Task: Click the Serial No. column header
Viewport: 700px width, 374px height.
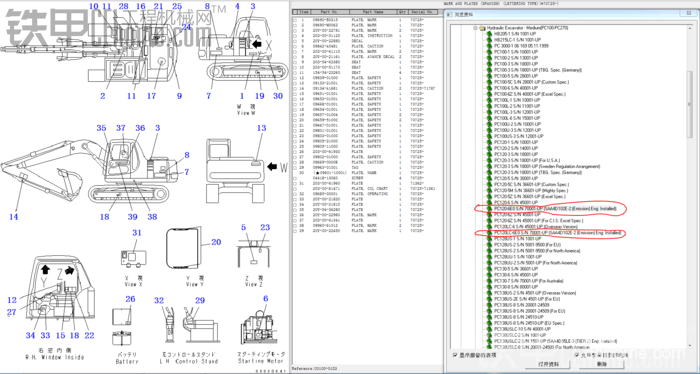Action: pyautogui.click(x=422, y=12)
